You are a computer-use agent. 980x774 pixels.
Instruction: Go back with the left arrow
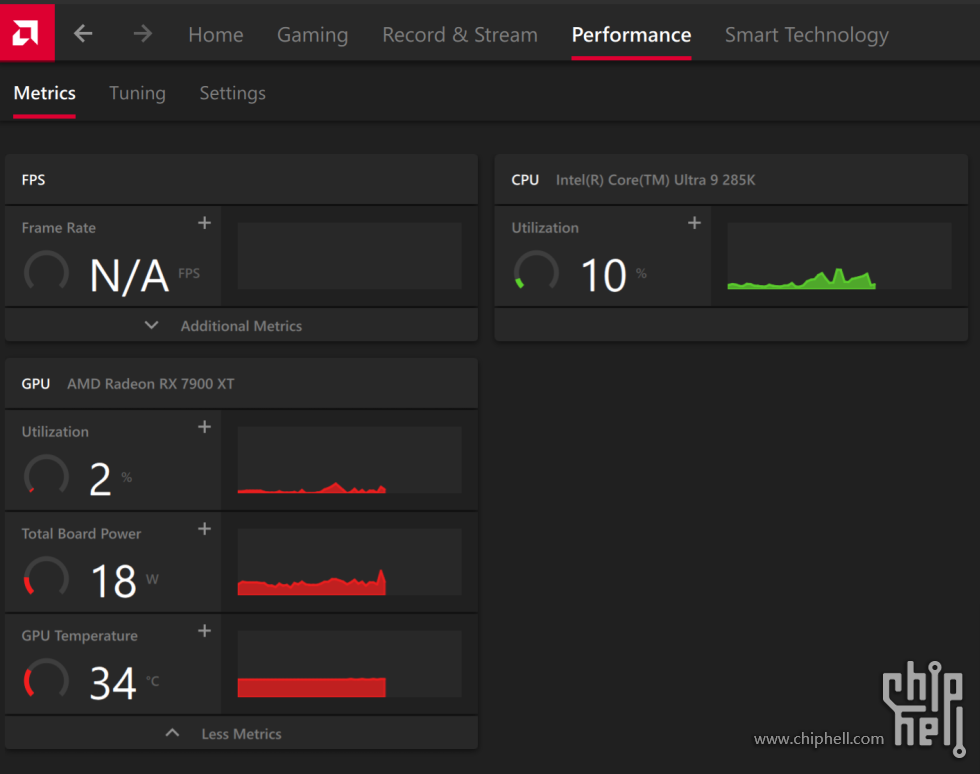[x=83, y=34]
